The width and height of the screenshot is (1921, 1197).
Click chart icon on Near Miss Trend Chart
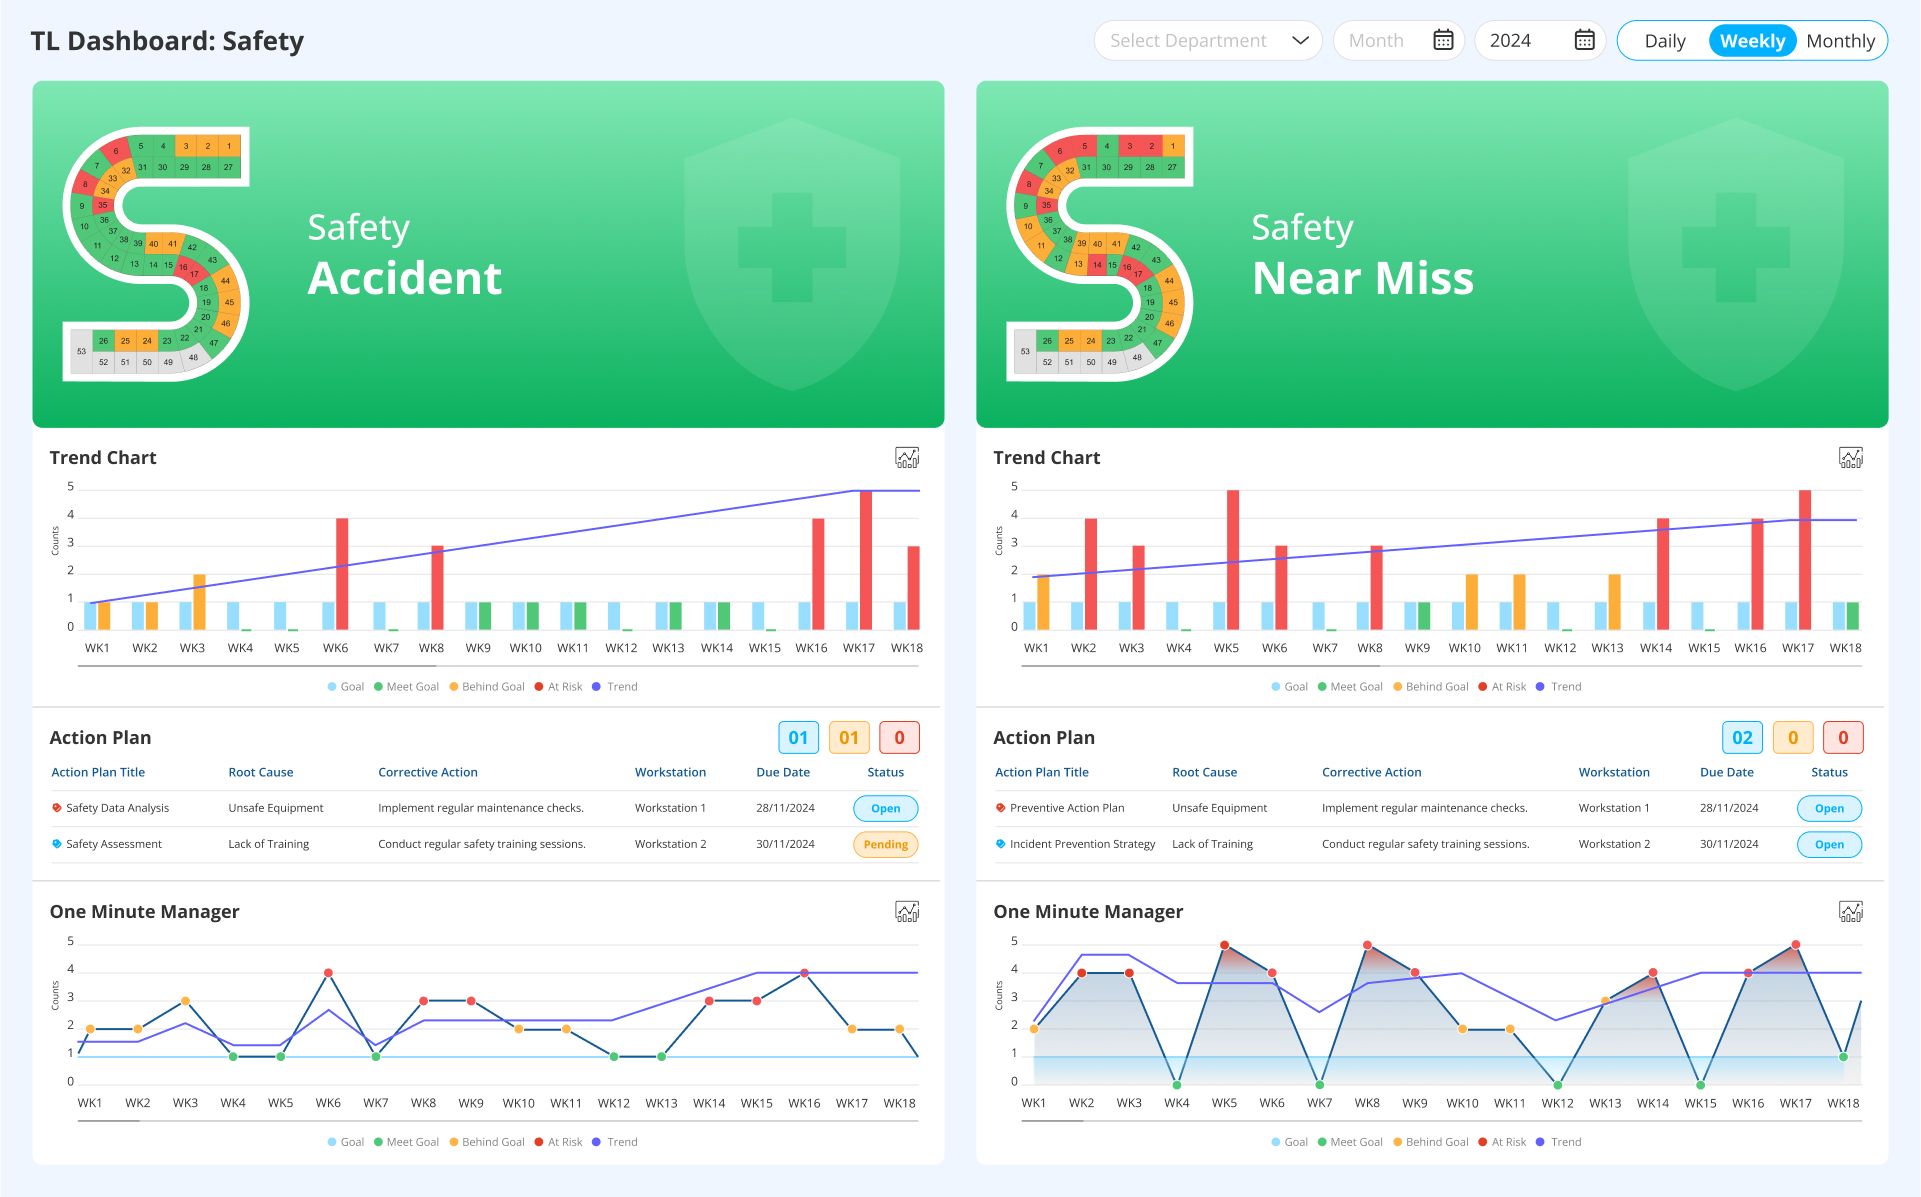point(1851,458)
